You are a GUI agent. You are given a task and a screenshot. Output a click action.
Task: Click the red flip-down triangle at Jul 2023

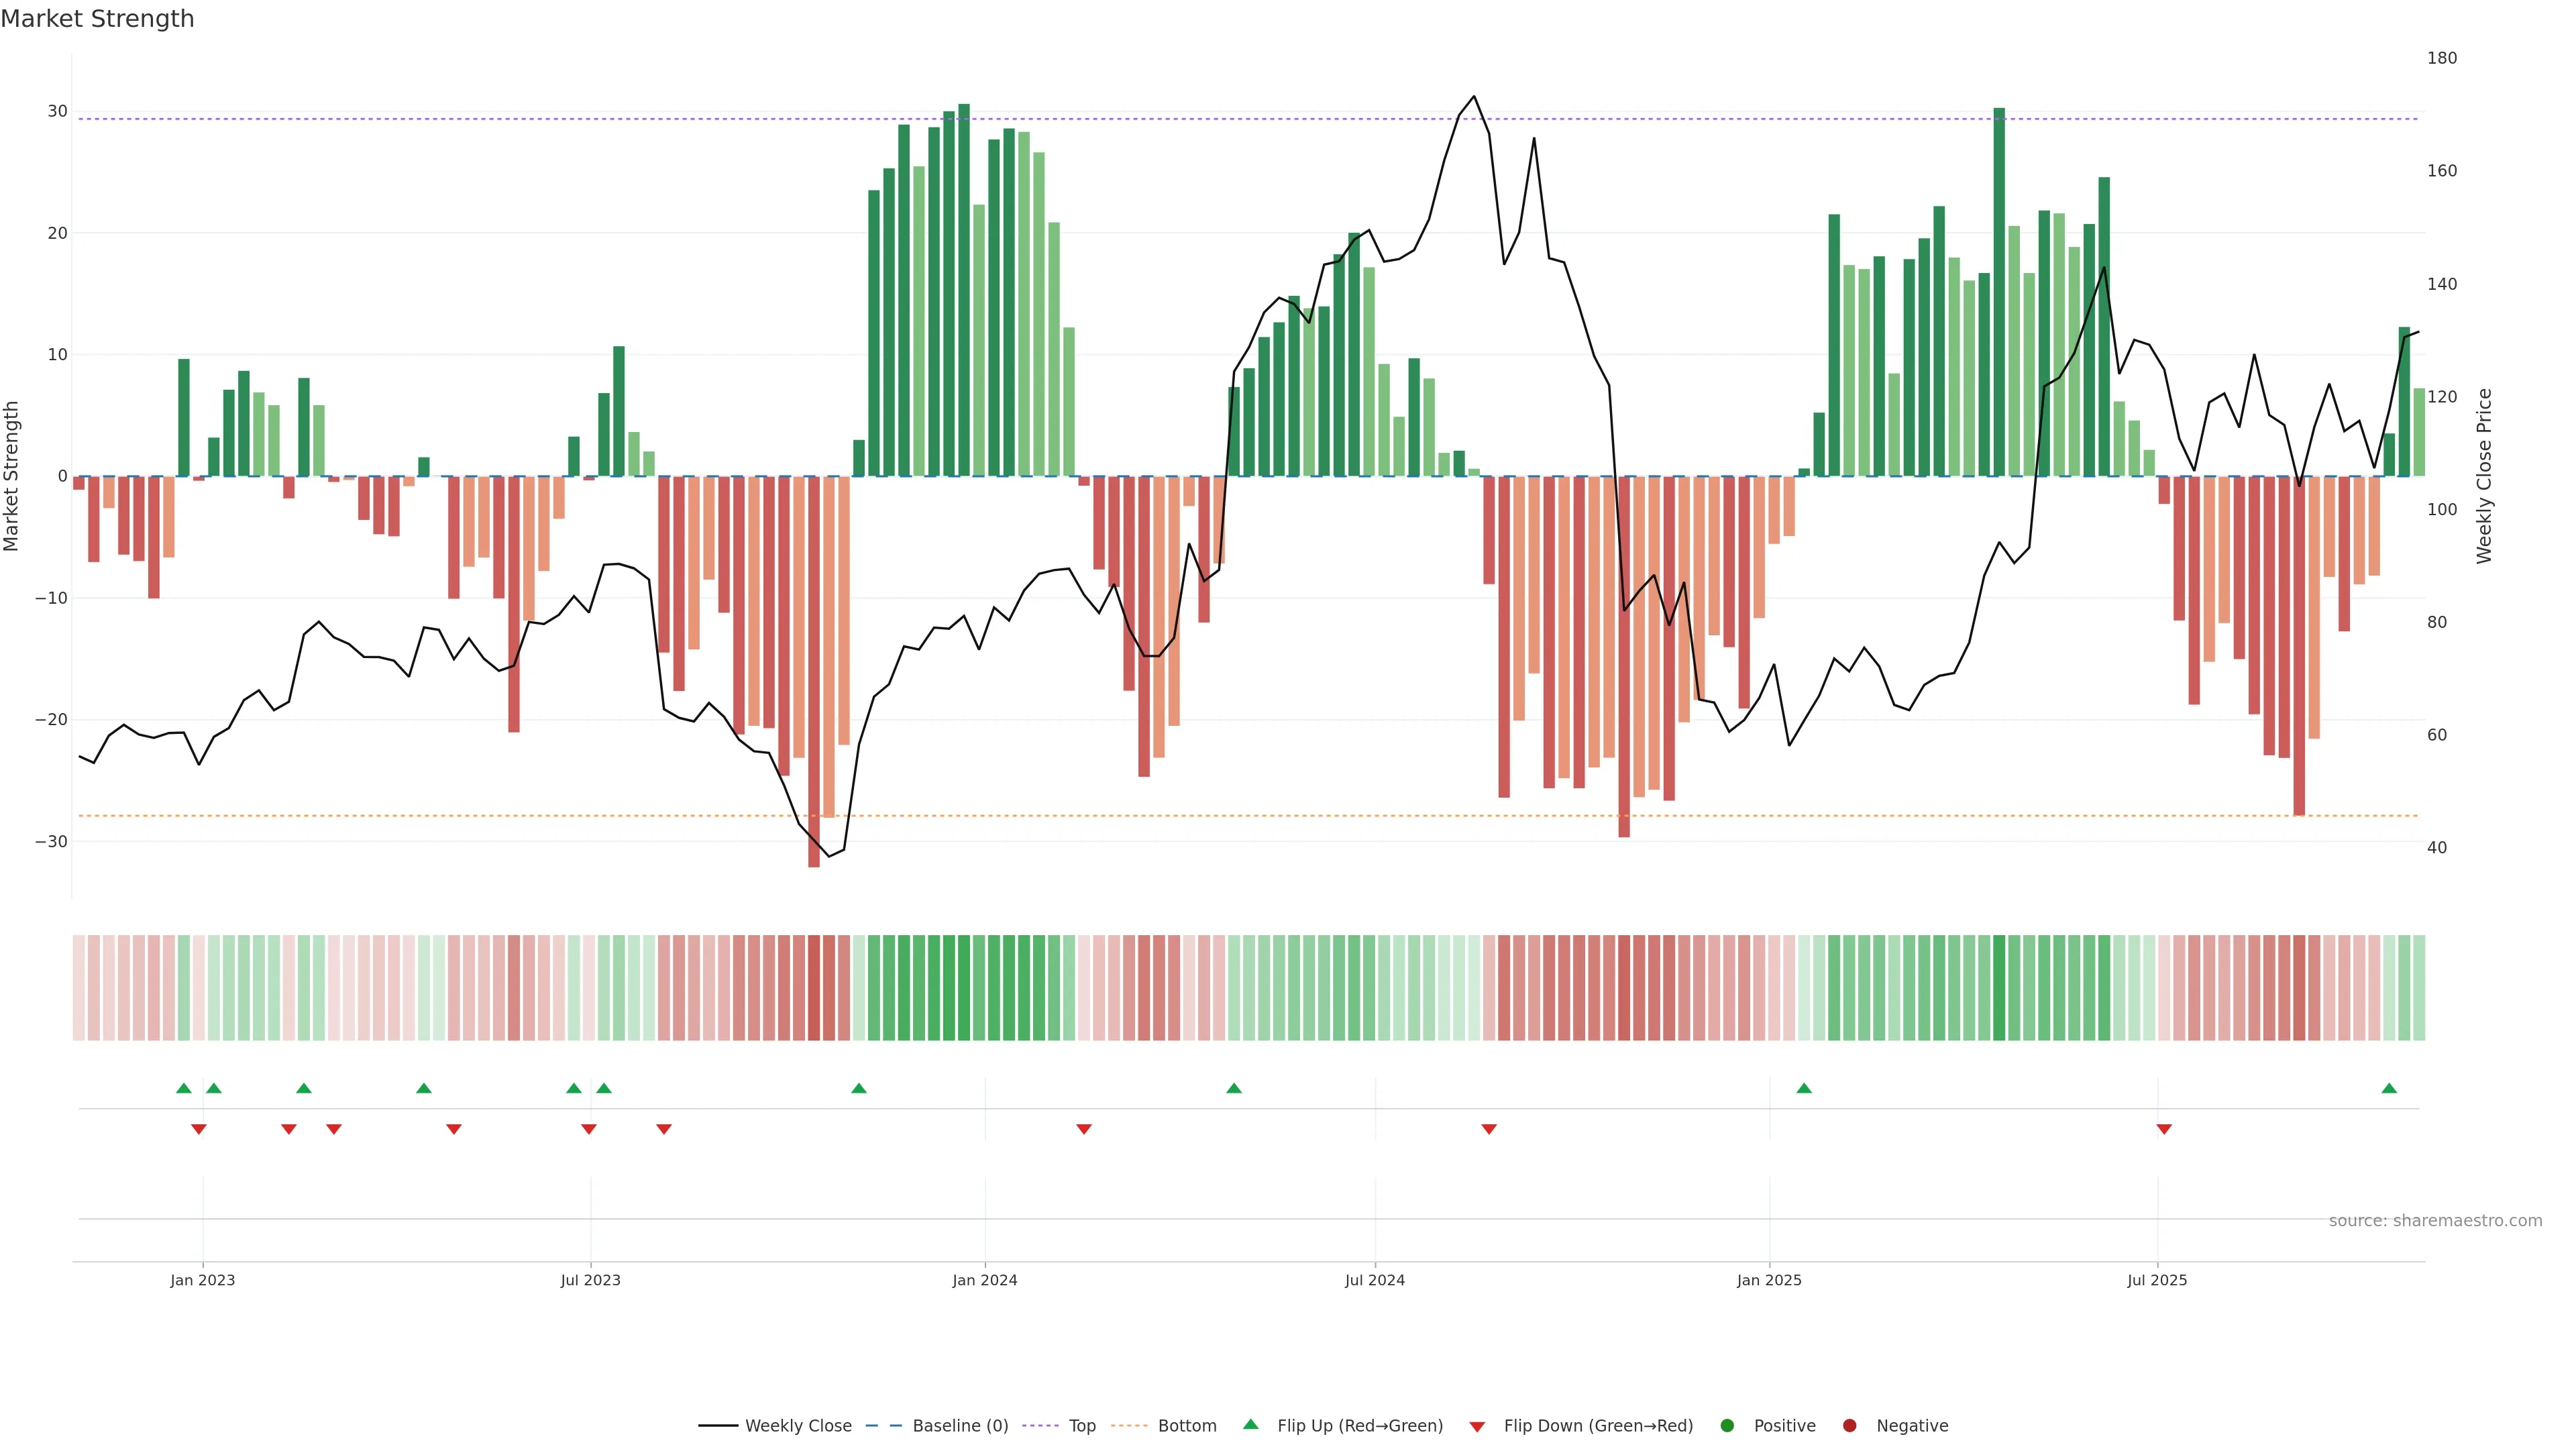(x=589, y=1129)
